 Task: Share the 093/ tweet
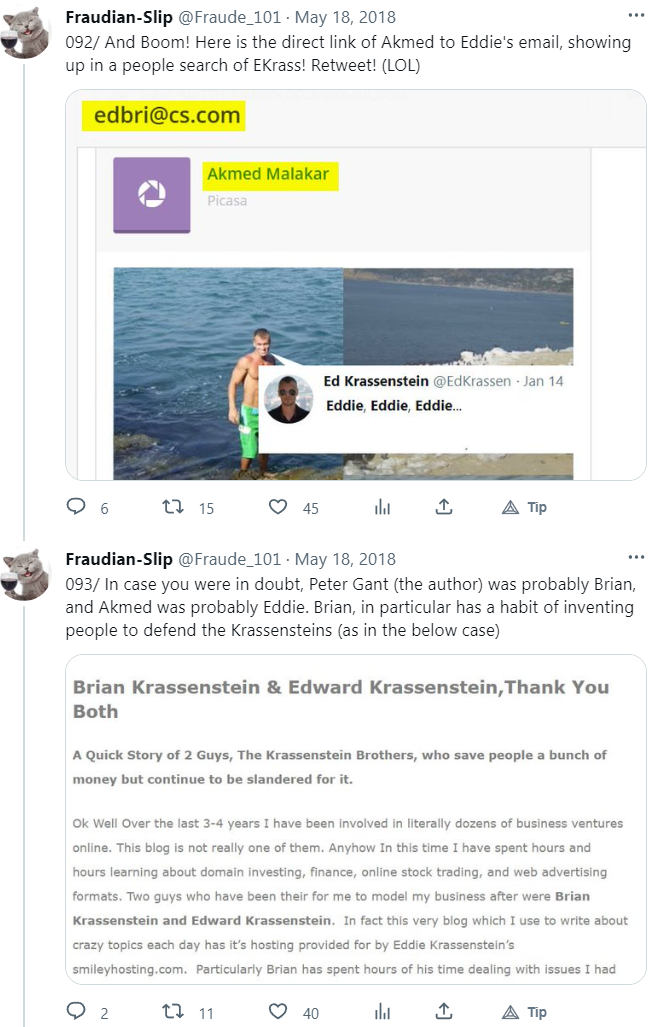click(x=444, y=1012)
